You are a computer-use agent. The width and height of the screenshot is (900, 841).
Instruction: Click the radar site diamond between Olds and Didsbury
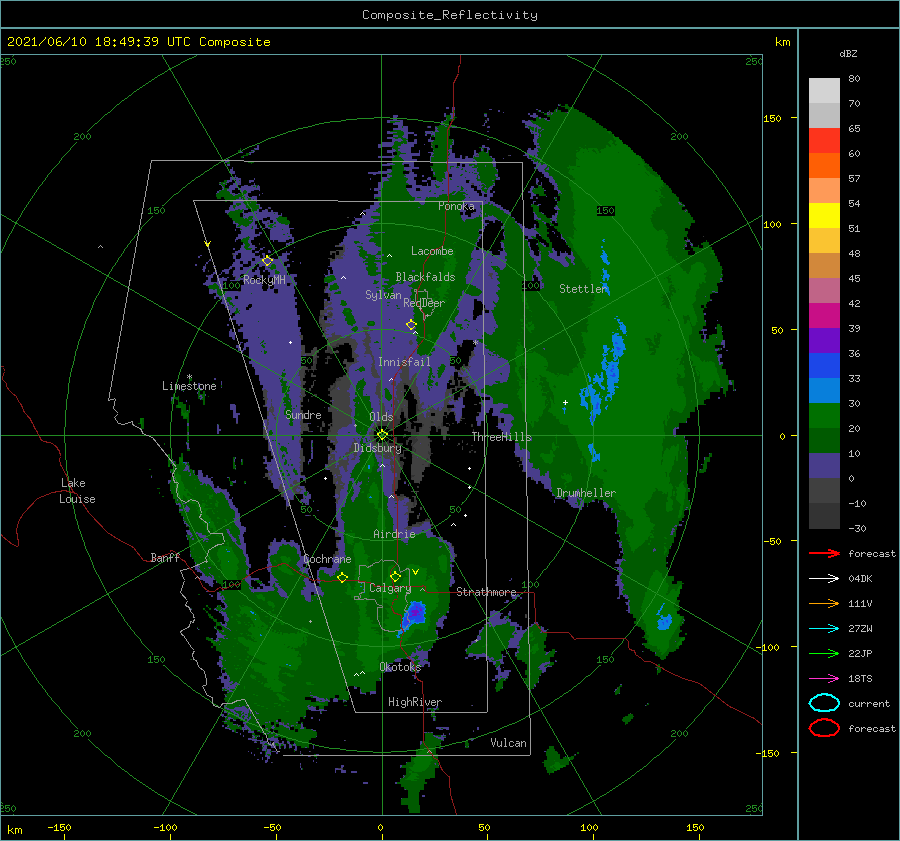pyautogui.click(x=382, y=435)
